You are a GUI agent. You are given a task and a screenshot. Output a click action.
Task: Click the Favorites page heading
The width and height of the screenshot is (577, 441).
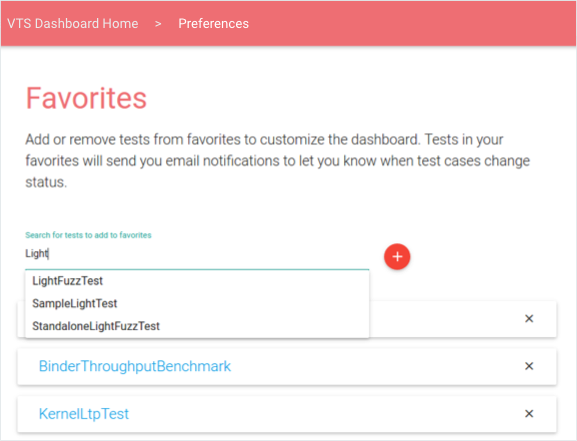pos(86,98)
